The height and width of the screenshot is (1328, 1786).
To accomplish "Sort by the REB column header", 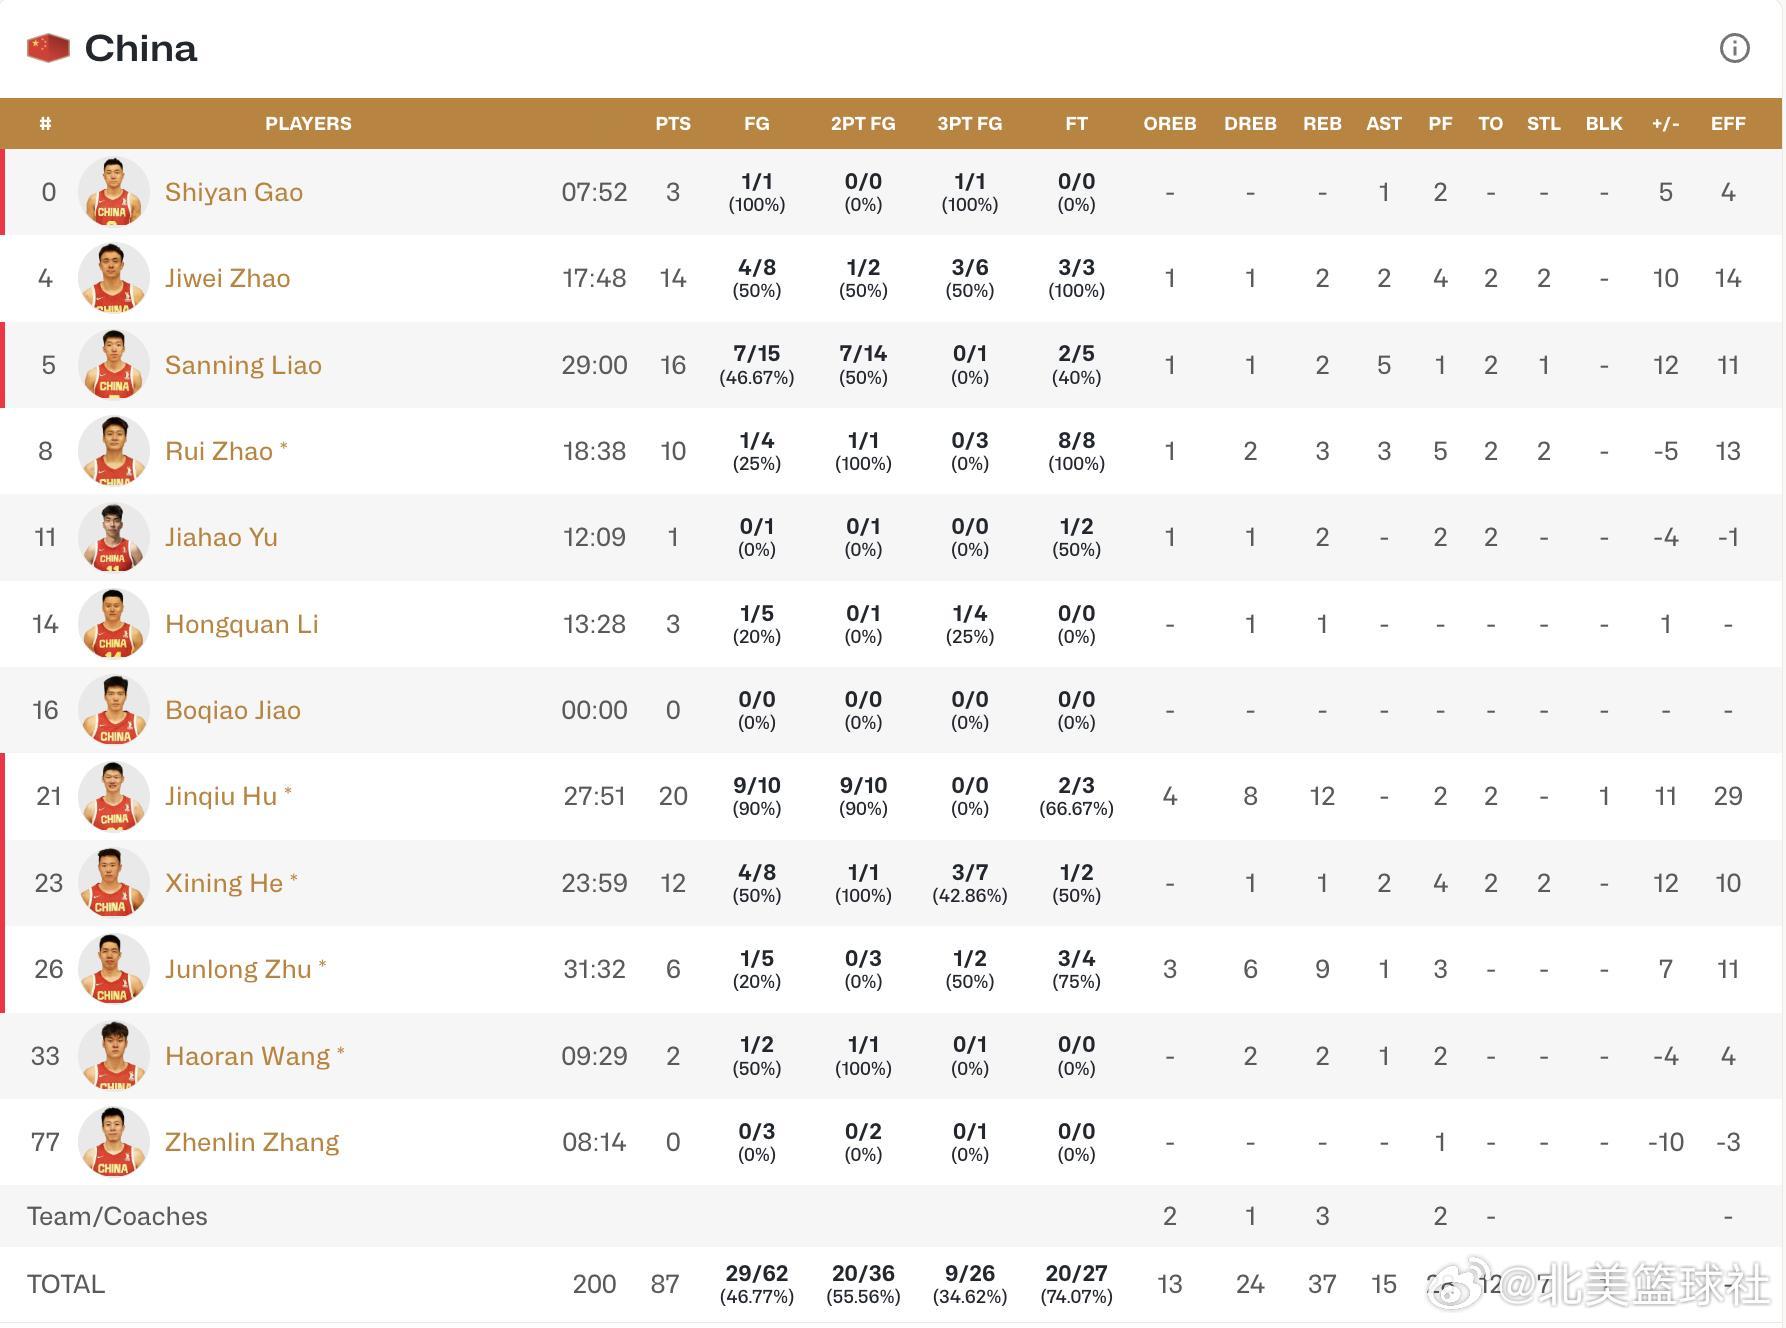I will 1322,124.
